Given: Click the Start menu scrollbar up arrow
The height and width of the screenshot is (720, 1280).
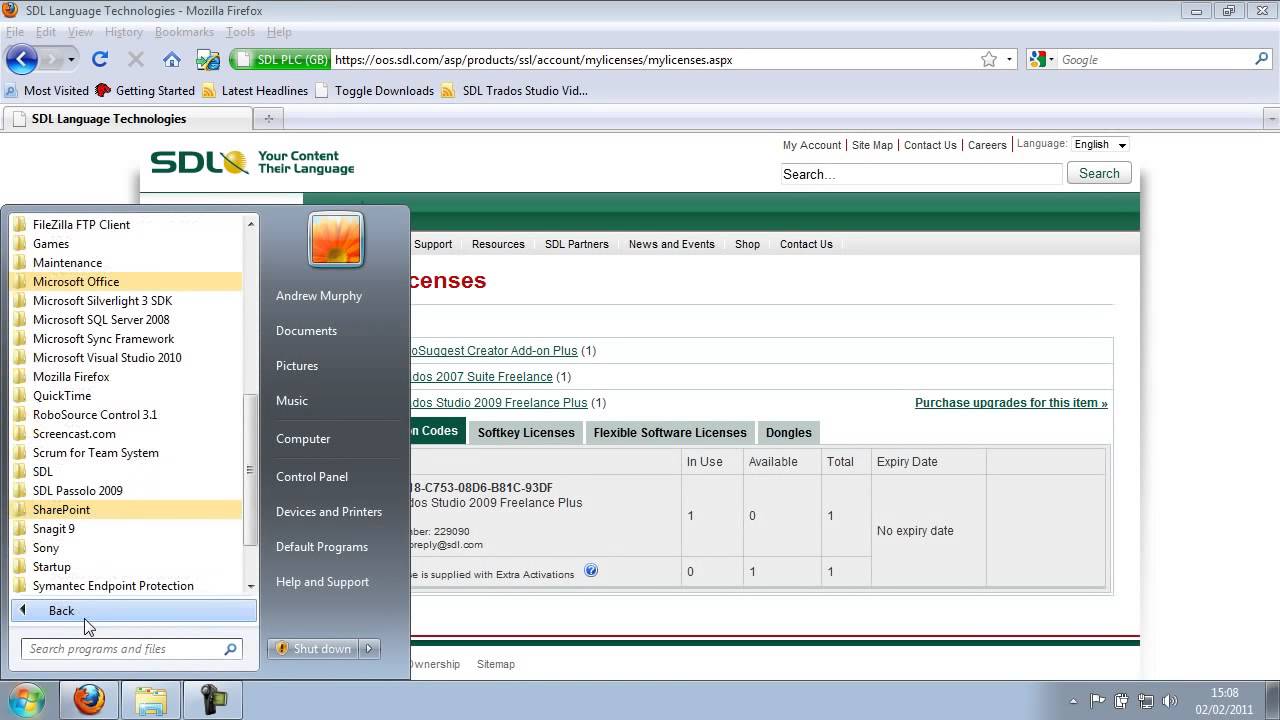Looking at the screenshot, I should [x=251, y=224].
